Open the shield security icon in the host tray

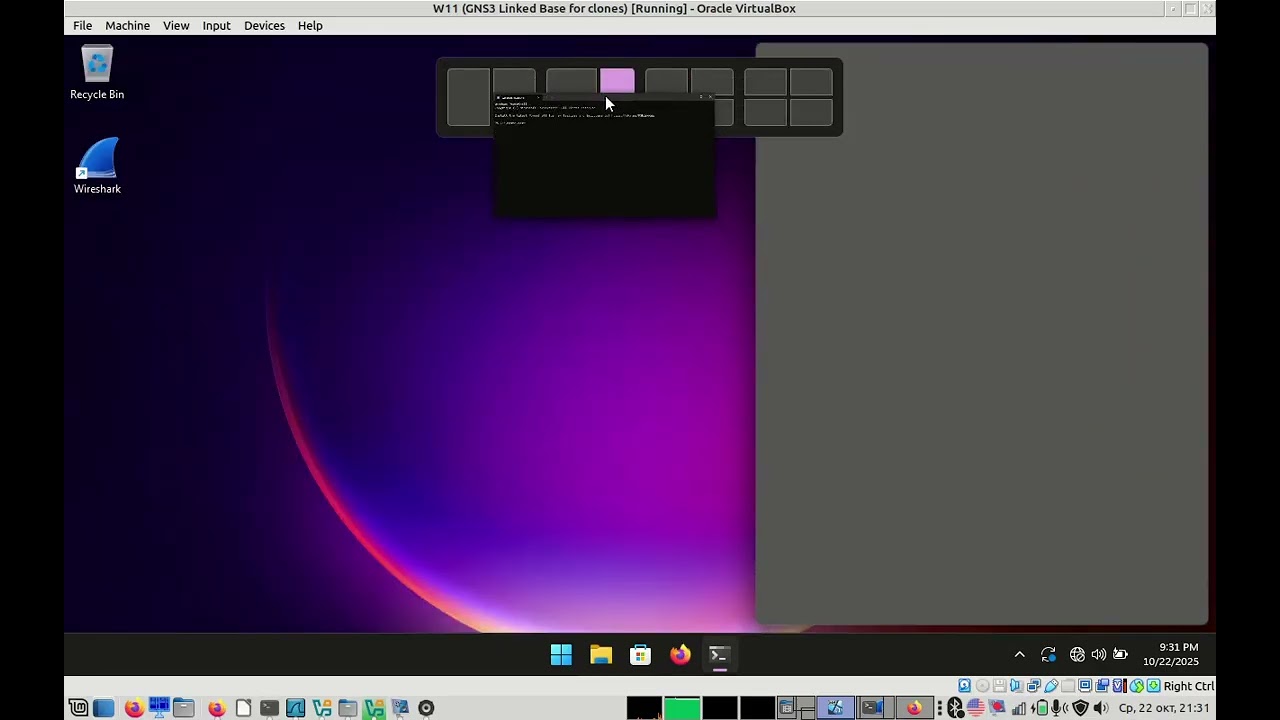click(1080, 708)
